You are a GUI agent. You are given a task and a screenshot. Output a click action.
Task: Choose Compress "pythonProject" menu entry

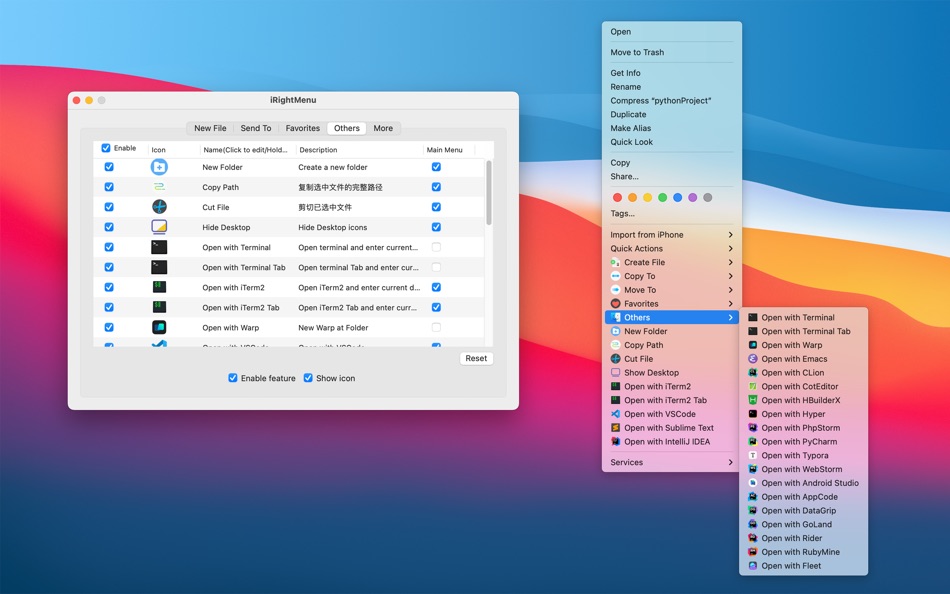click(671, 101)
